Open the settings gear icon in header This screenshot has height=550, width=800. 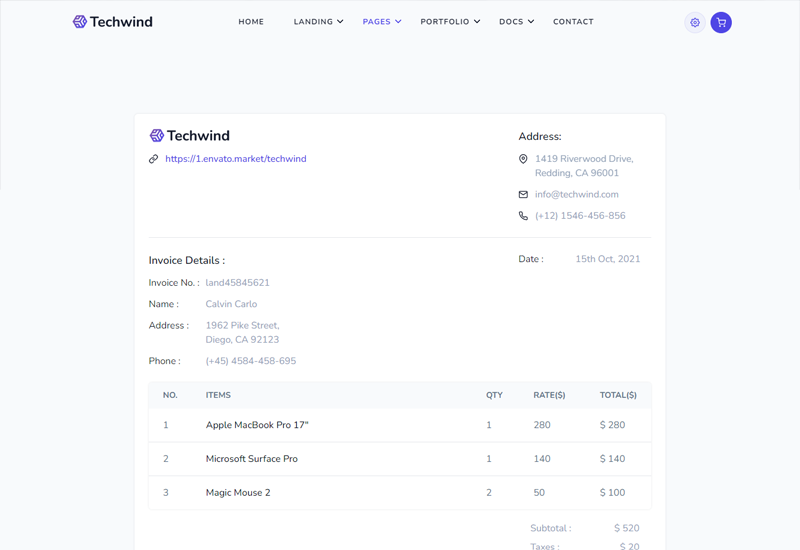tap(694, 22)
